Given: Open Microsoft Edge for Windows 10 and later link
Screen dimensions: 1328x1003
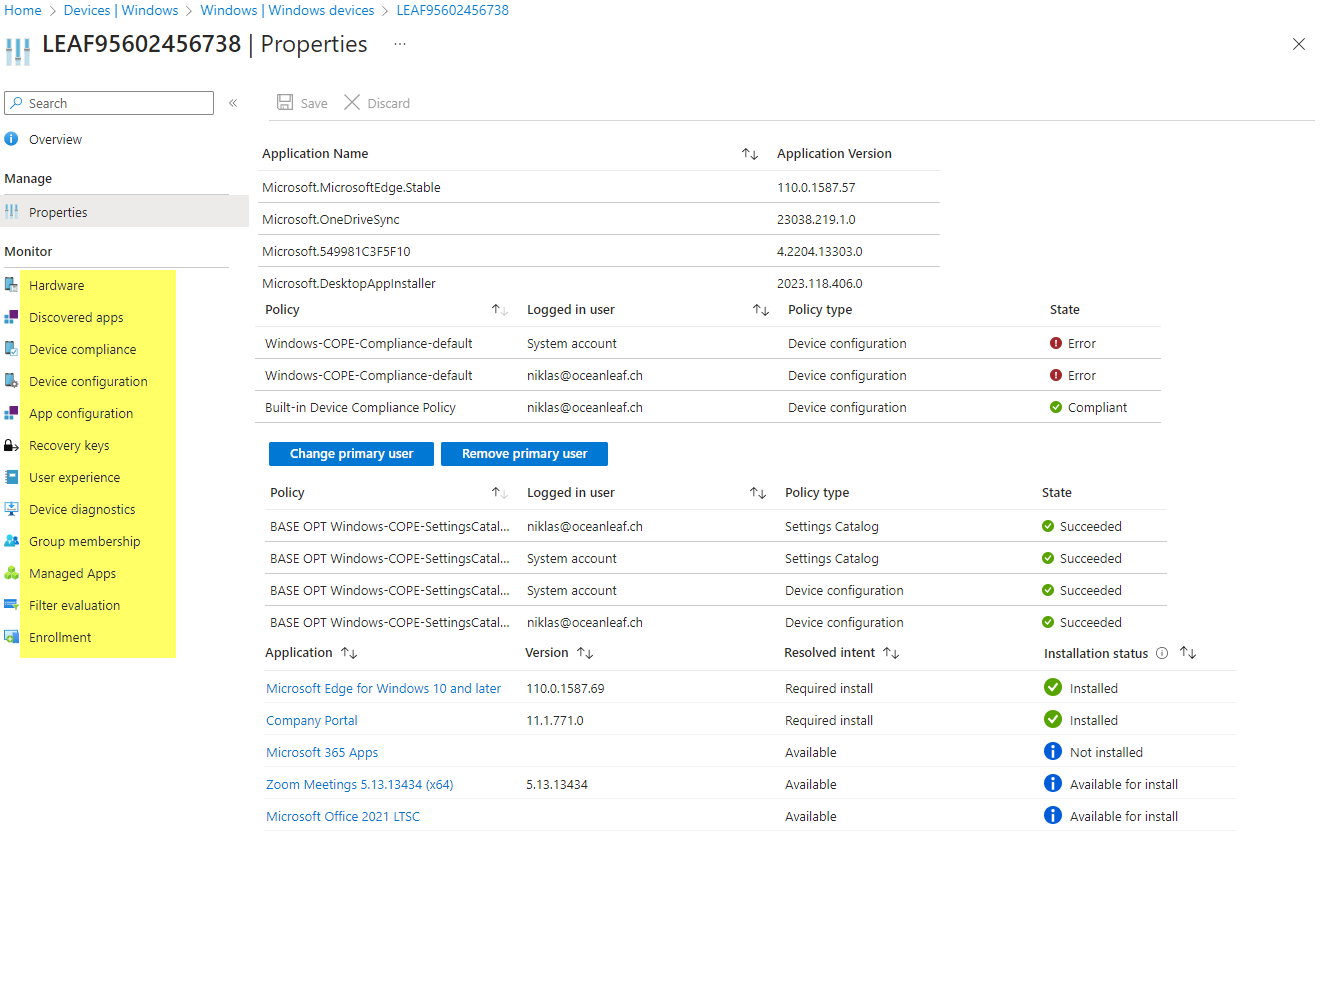Looking at the screenshot, I should click(384, 688).
